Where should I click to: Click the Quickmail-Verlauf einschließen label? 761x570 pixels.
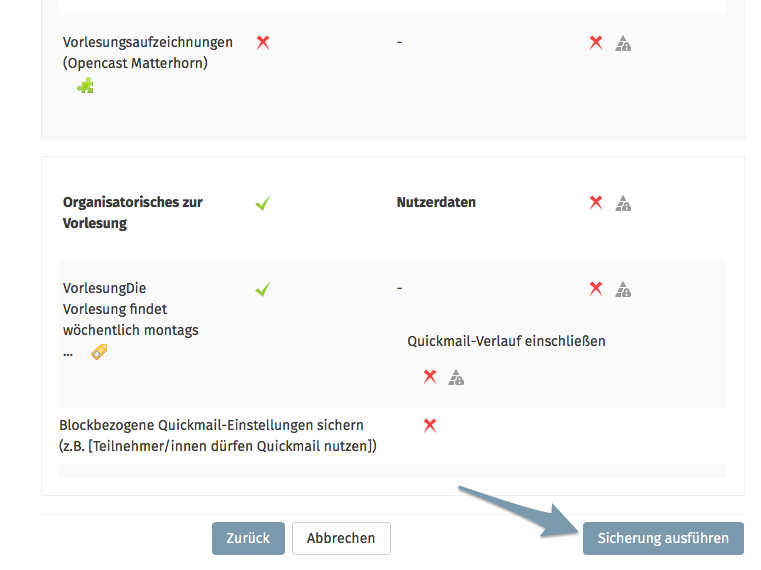click(x=506, y=341)
